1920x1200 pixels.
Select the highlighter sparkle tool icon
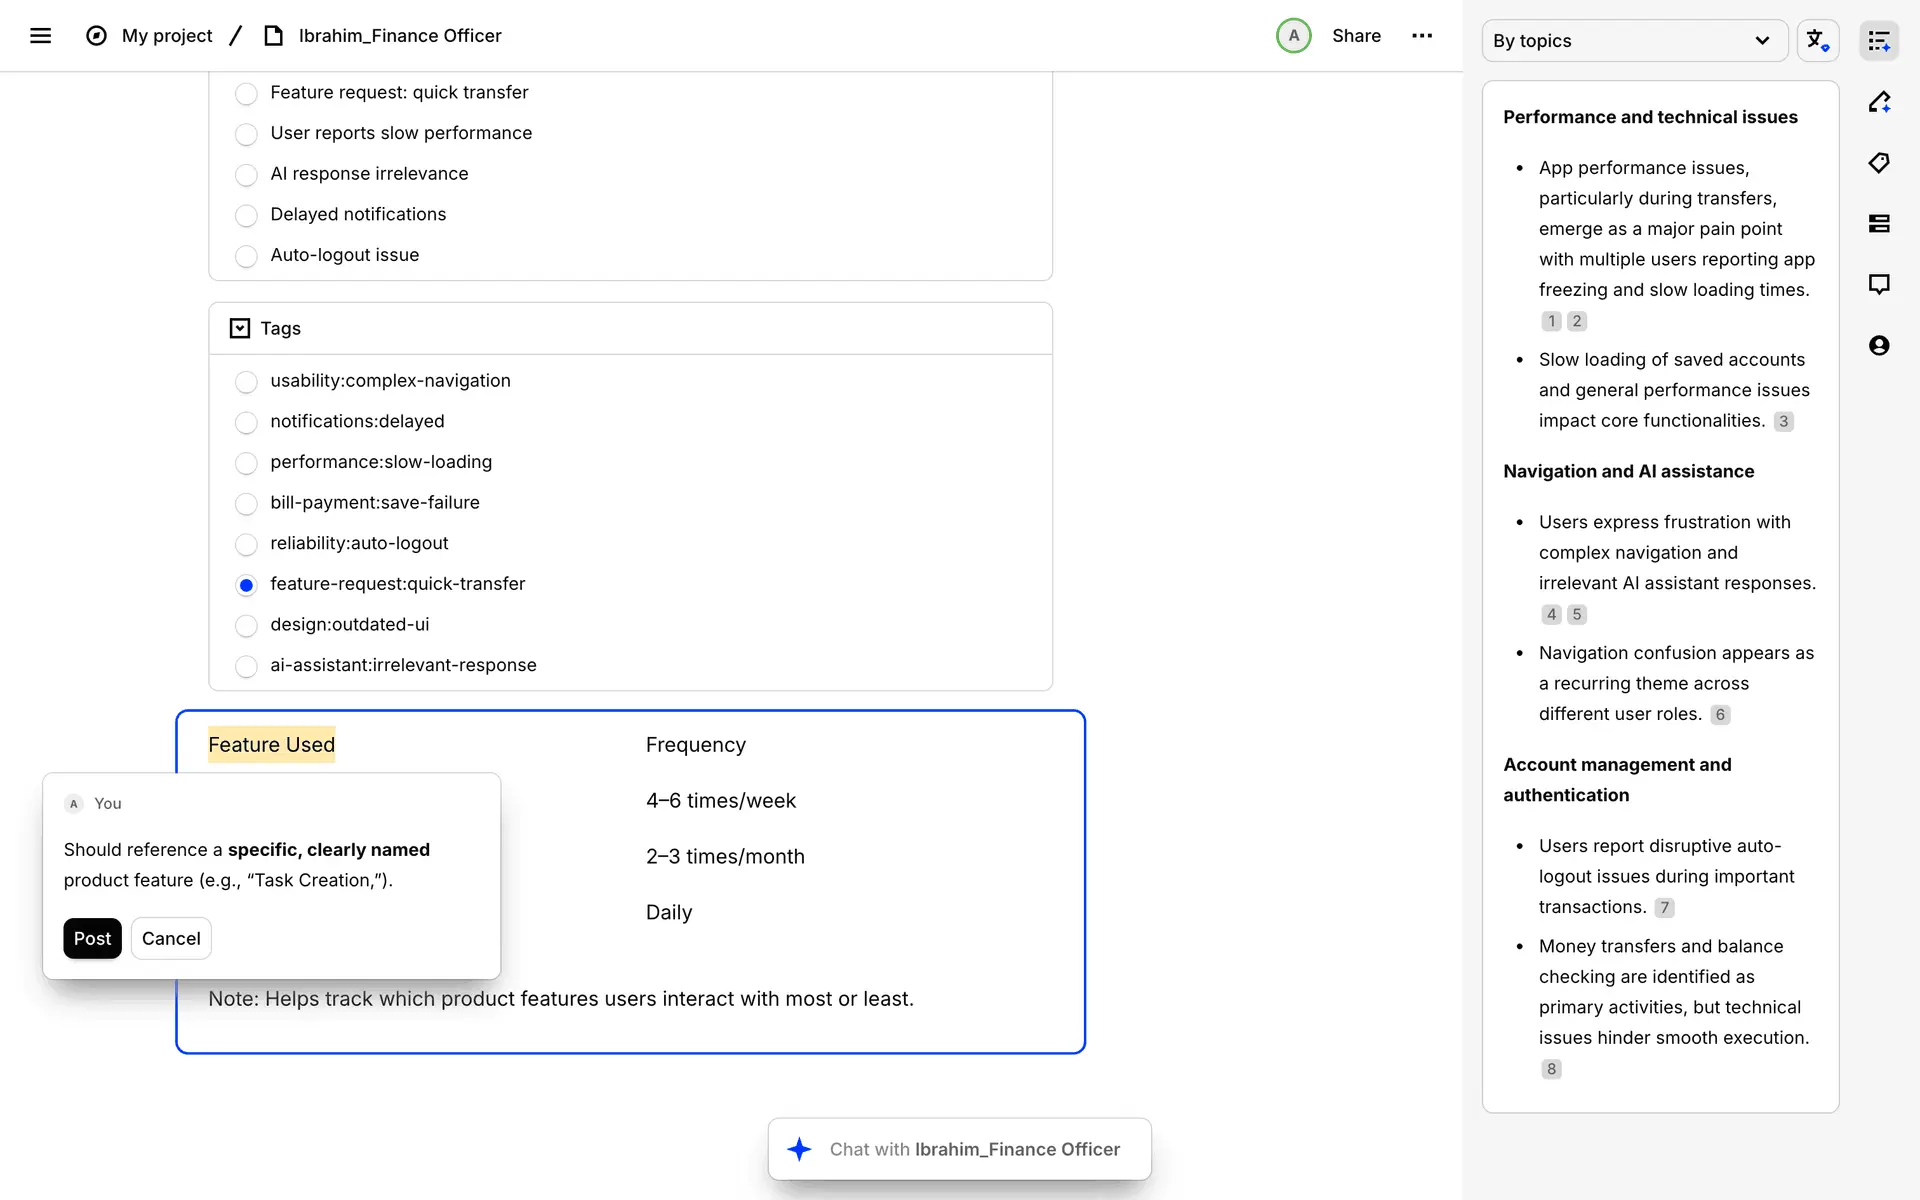(1879, 102)
